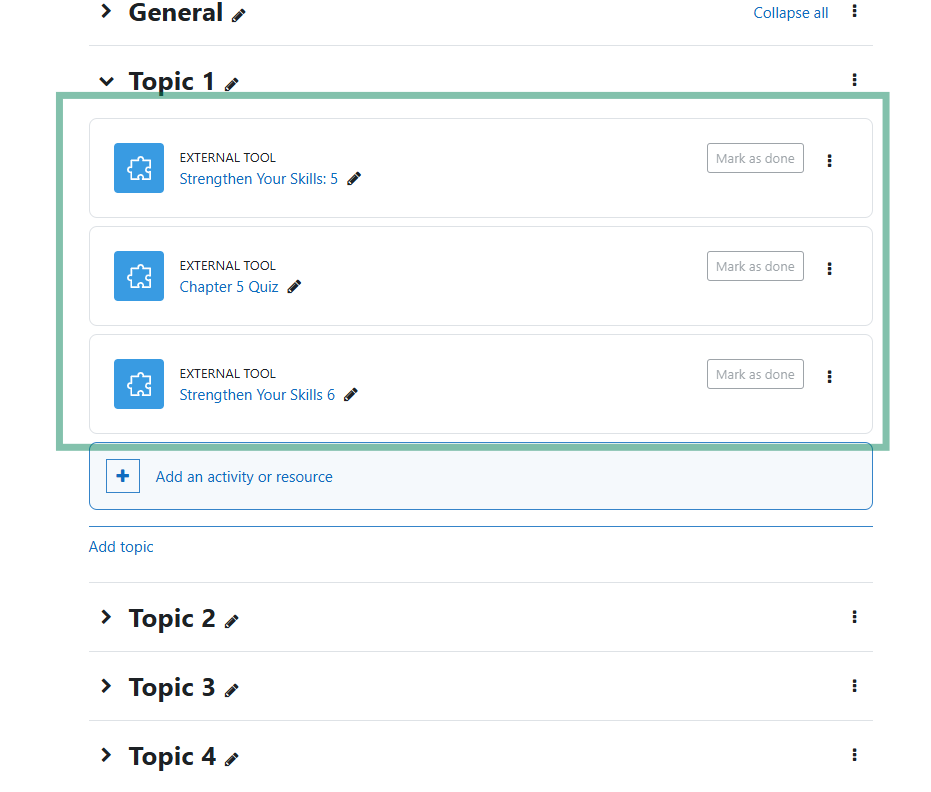Click pencil icon next to General heading
This screenshot has height=792, width=931.
click(x=238, y=16)
